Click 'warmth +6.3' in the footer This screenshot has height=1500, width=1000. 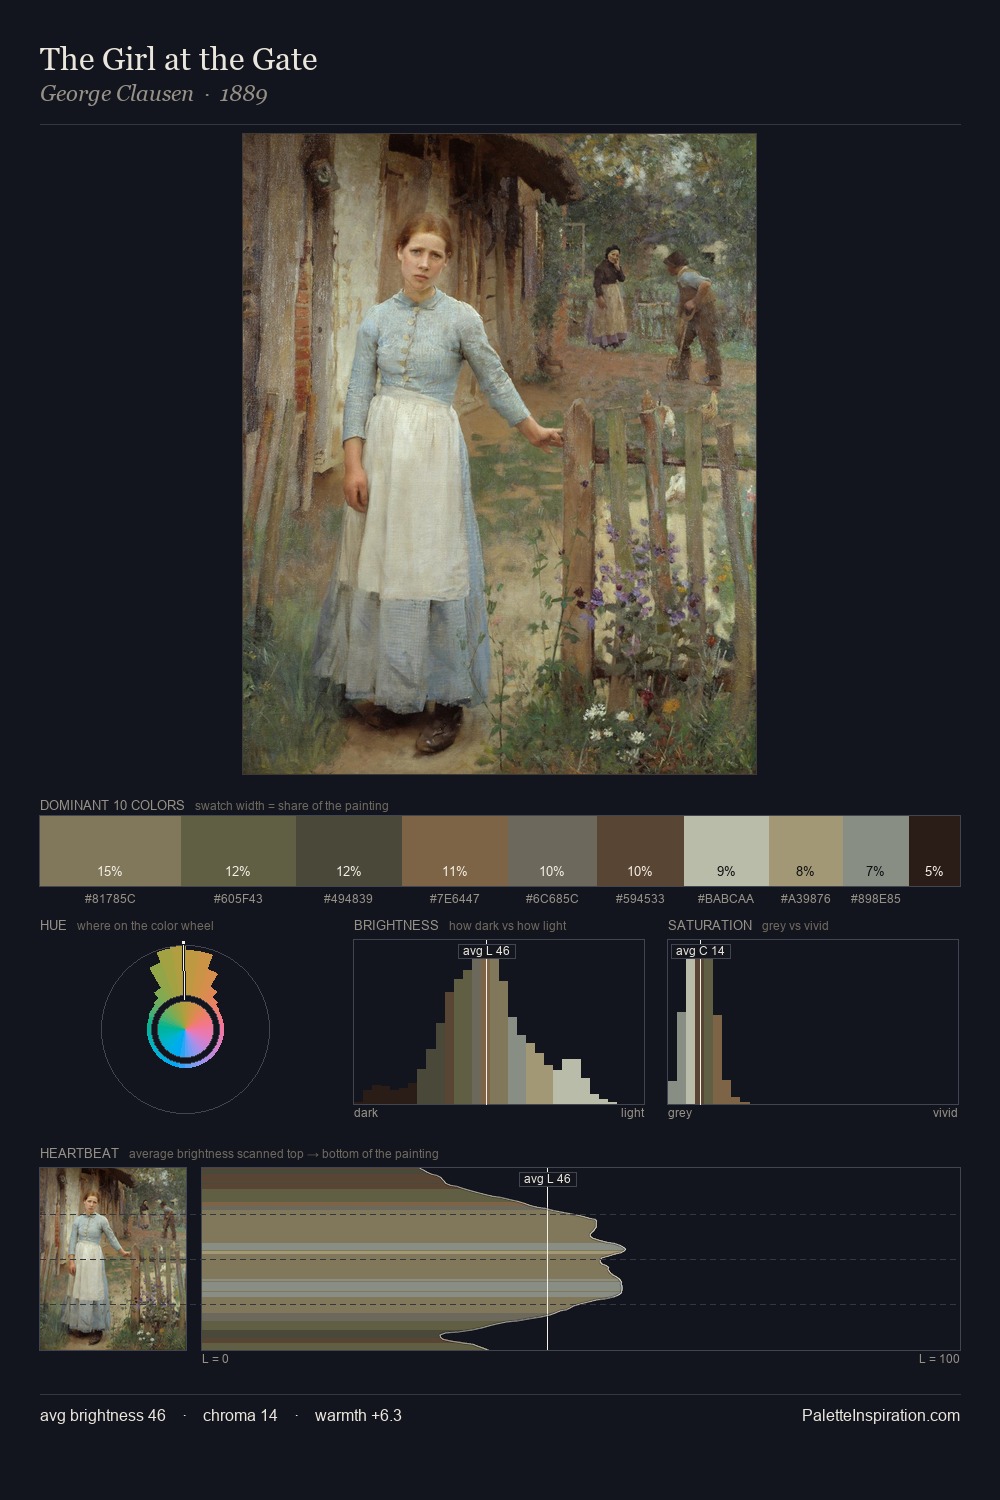tap(358, 1415)
